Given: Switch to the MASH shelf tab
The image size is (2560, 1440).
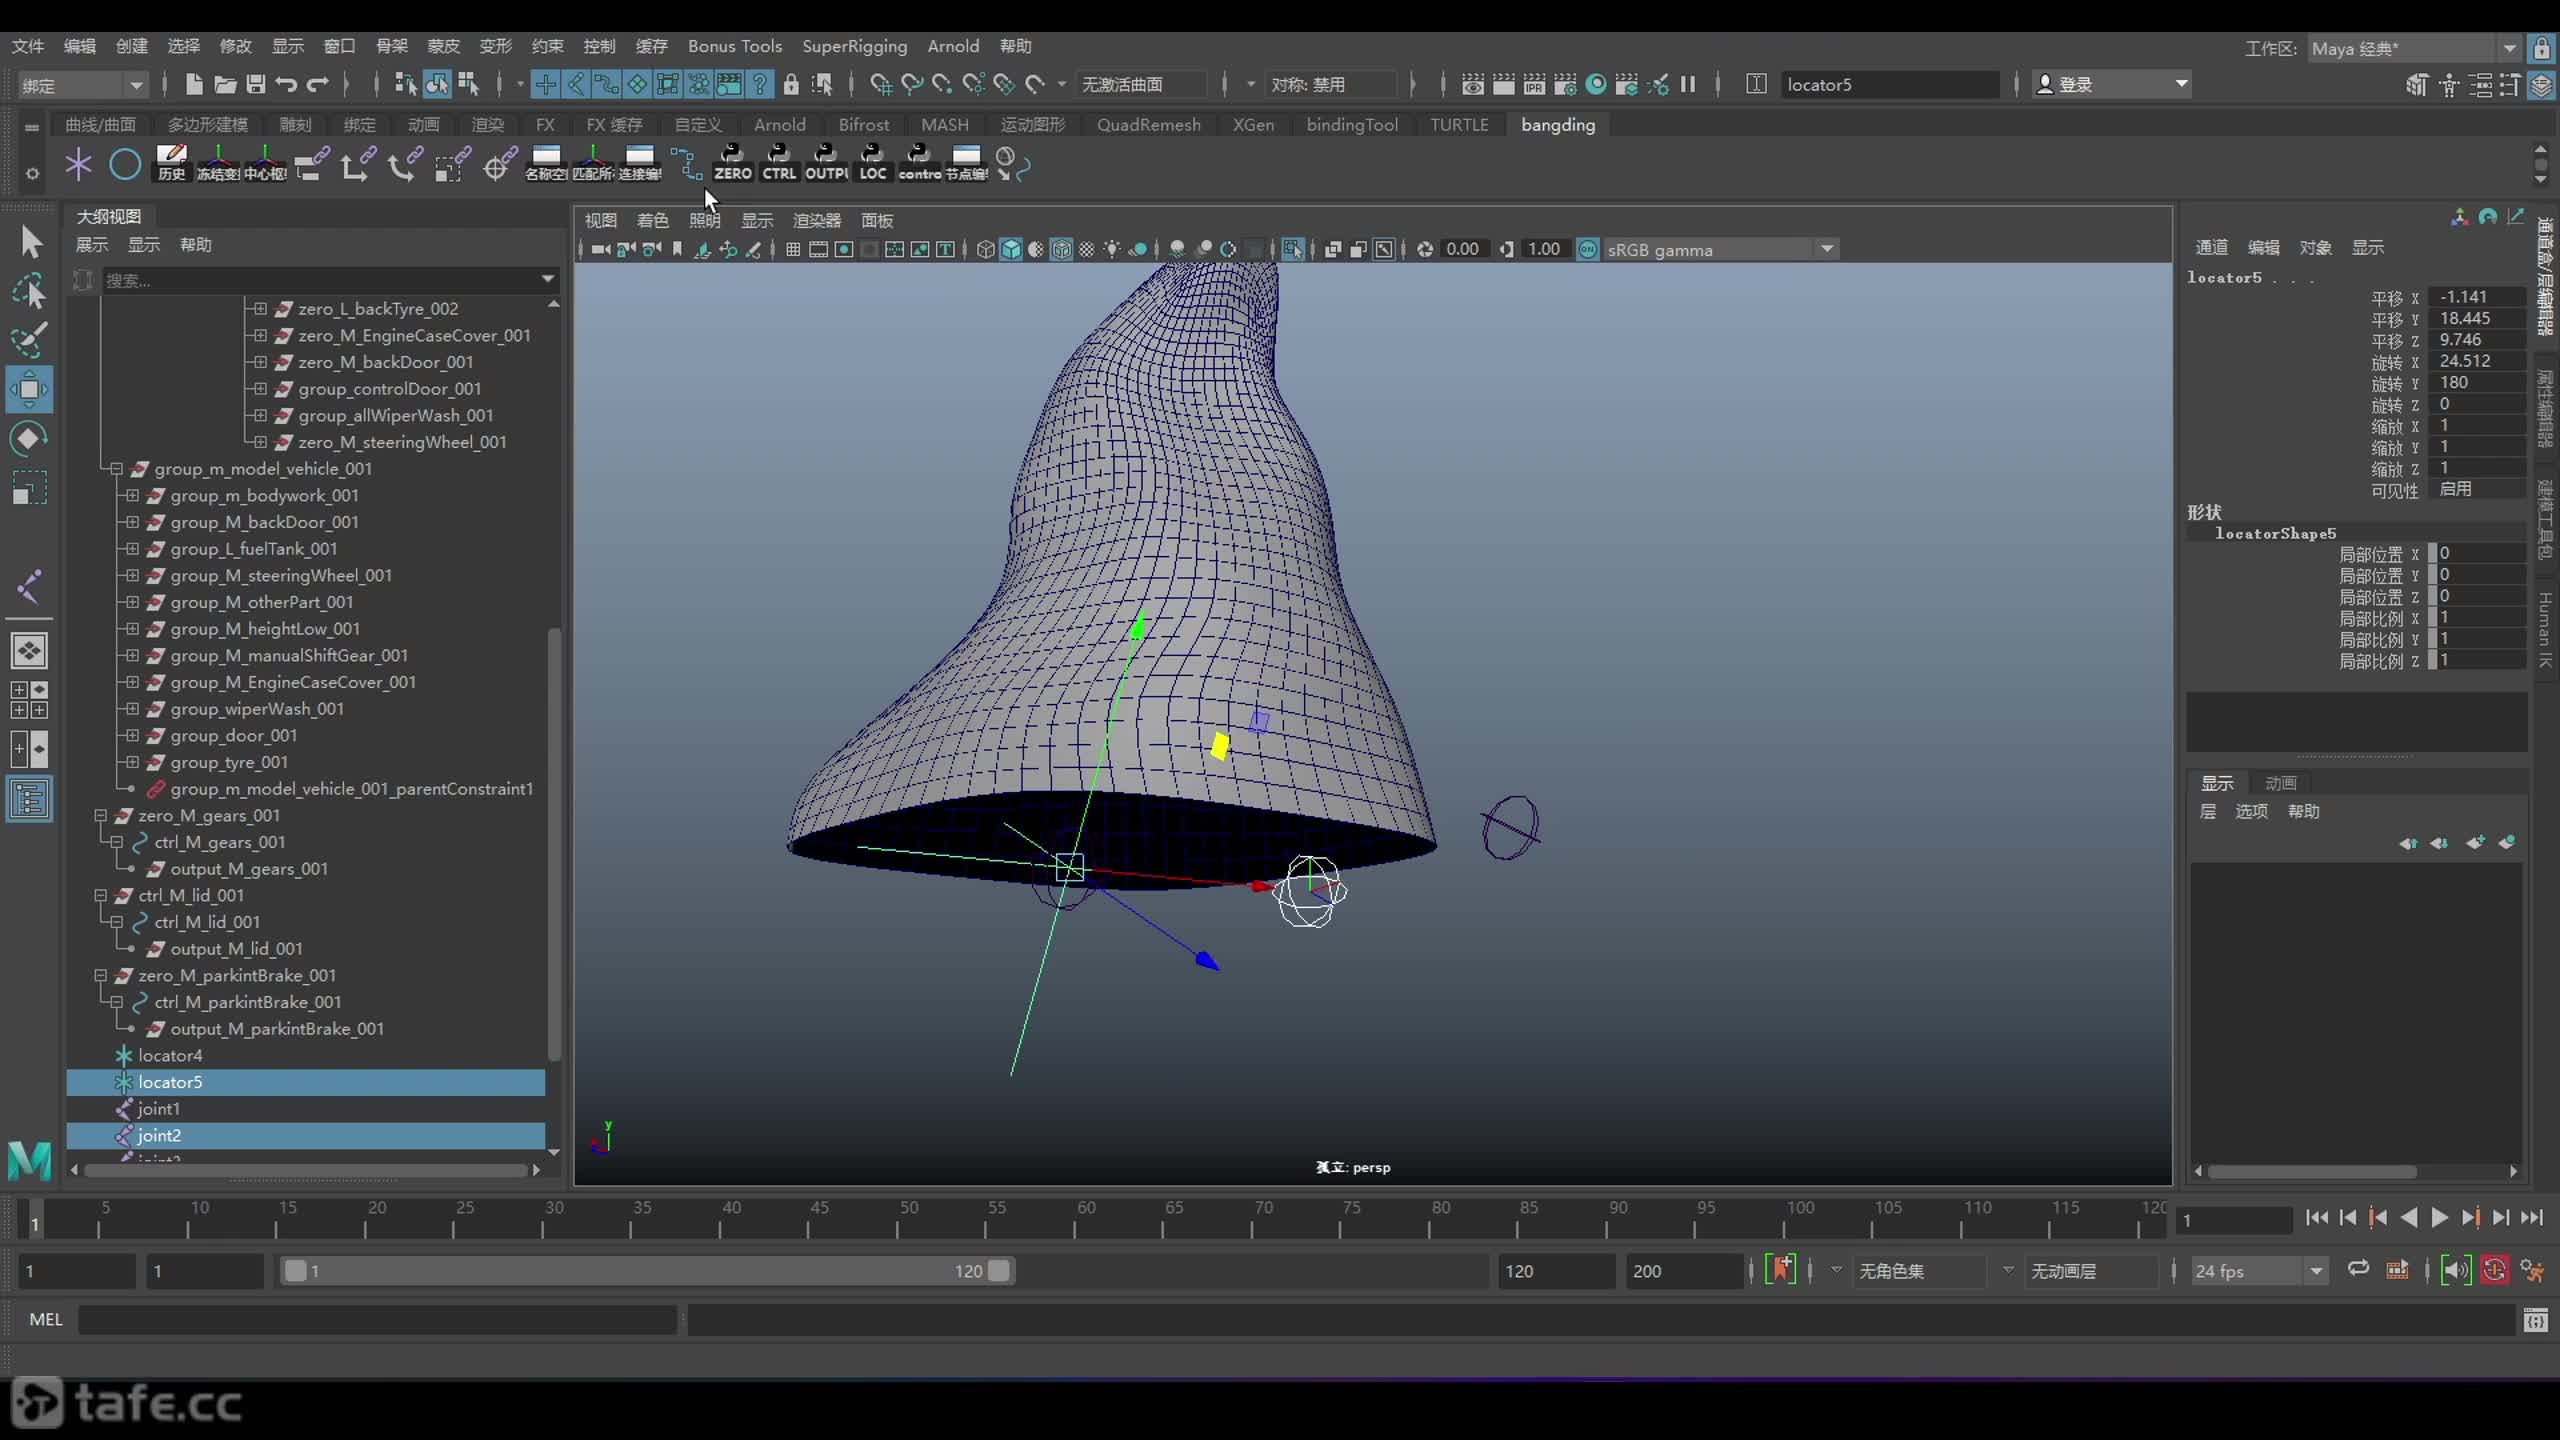Looking at the screenshot, I should point(944,125).
